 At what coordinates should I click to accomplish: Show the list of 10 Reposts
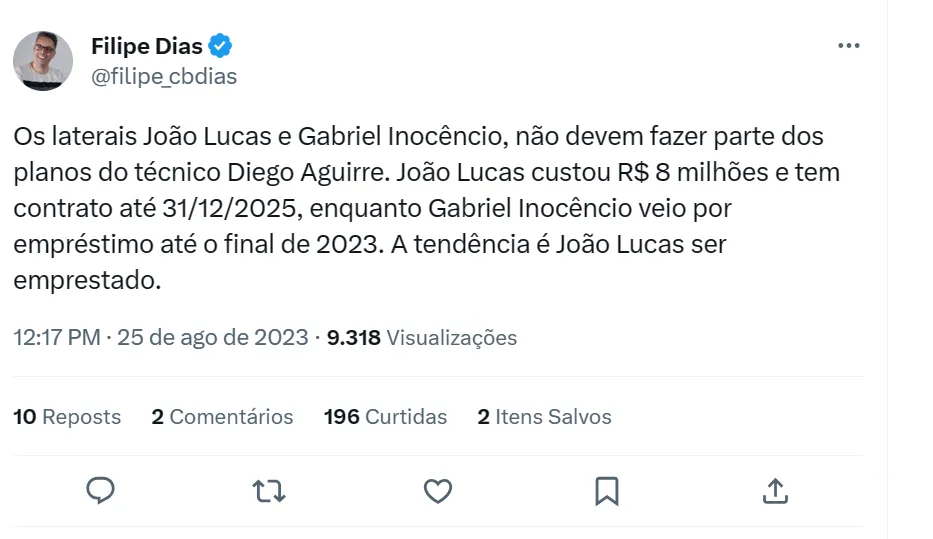(x=67, y=417)
